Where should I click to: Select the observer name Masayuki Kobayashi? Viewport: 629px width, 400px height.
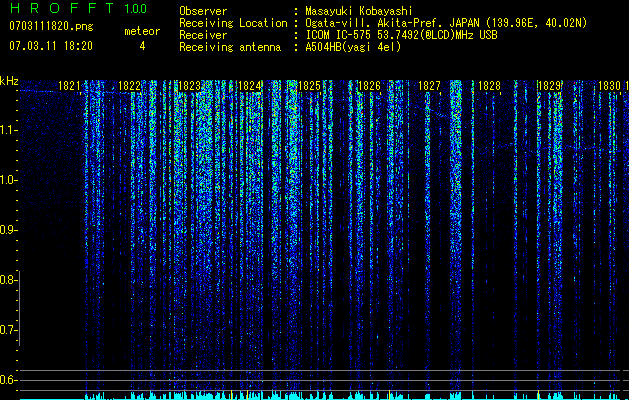pos(359,11)
